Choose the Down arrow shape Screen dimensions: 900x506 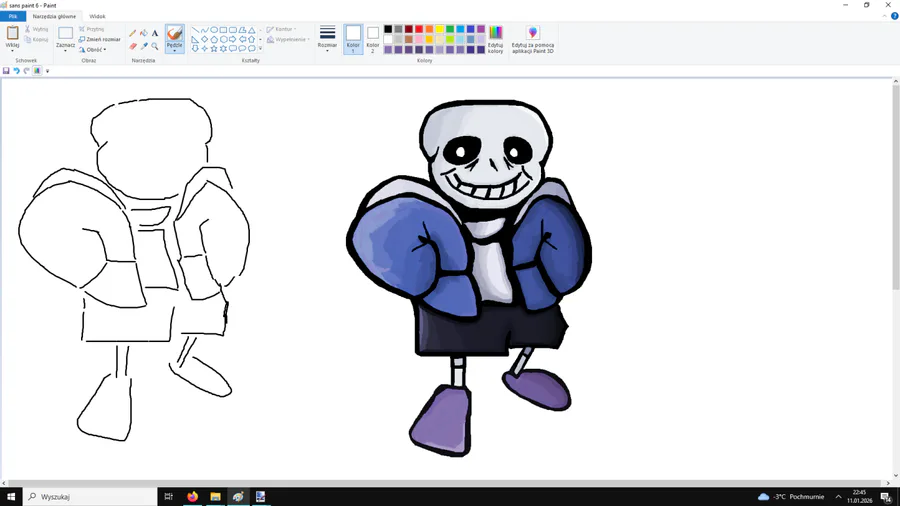coord(195,49)
